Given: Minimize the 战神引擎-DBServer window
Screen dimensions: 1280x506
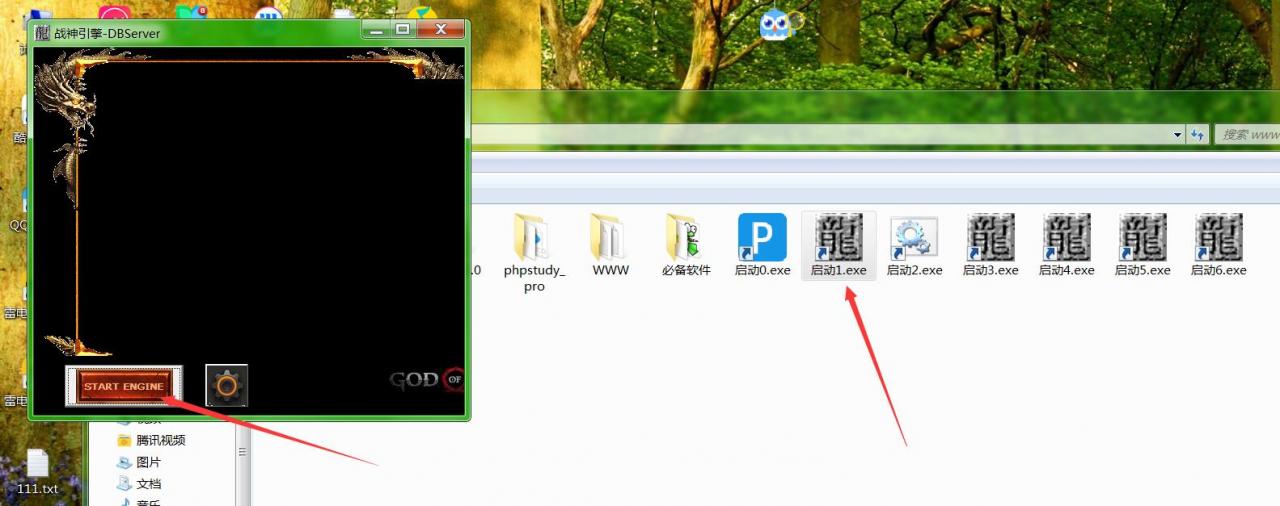Looking at the screenshot, I should pyautogui.click(x=376, y=30).
